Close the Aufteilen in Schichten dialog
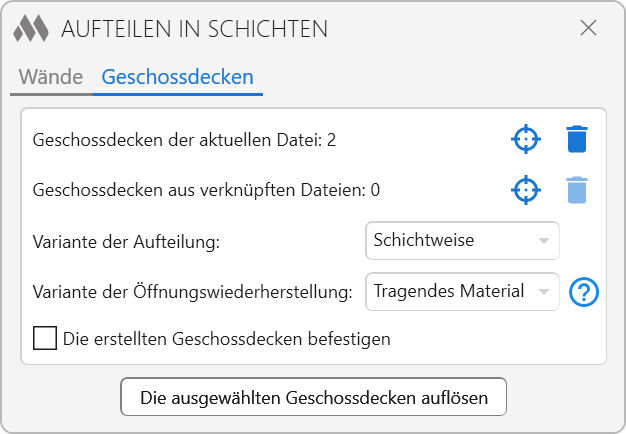The width and height of the screenshot is (626, 434). click(x=589, y=28)
